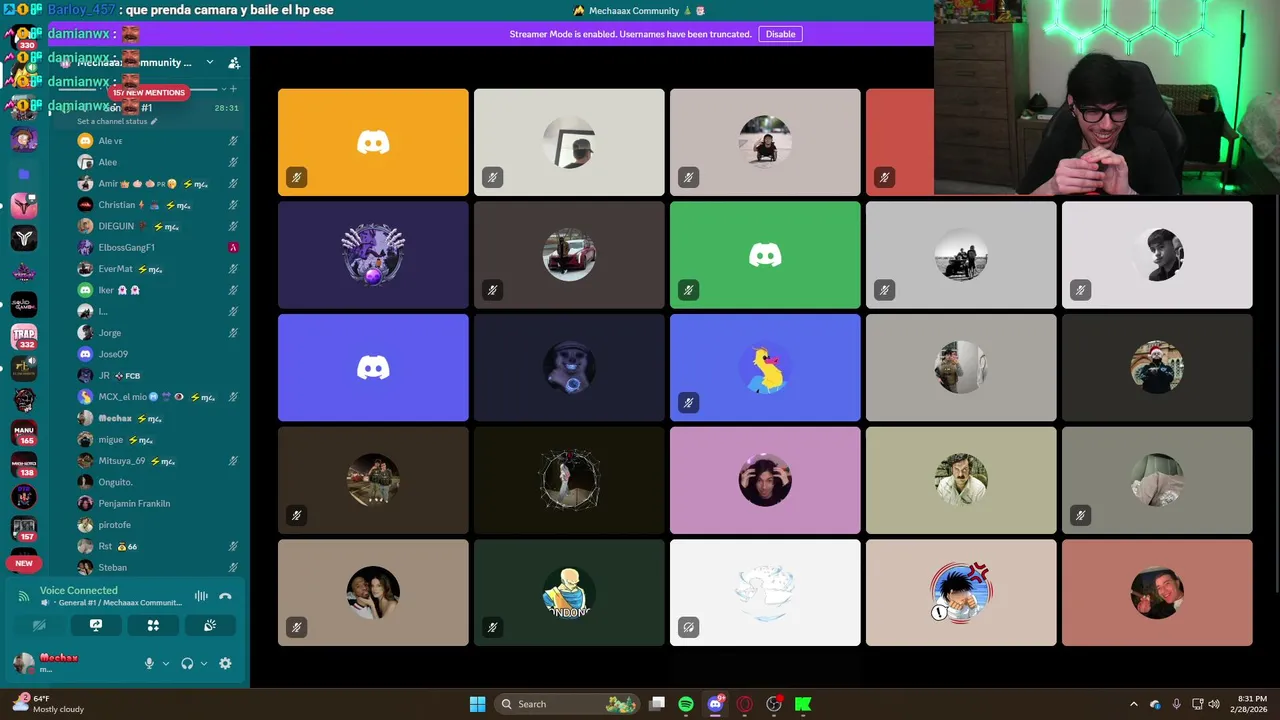Click the taskbar Search box

pos(567,704)
